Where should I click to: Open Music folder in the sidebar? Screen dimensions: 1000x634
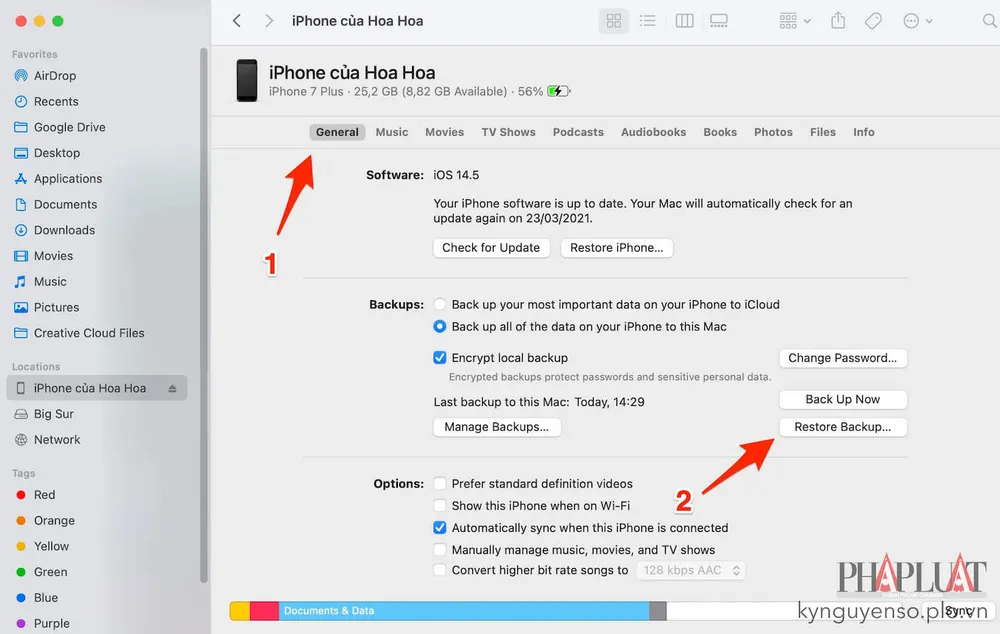pyautogui.click(x=49, y=281)
